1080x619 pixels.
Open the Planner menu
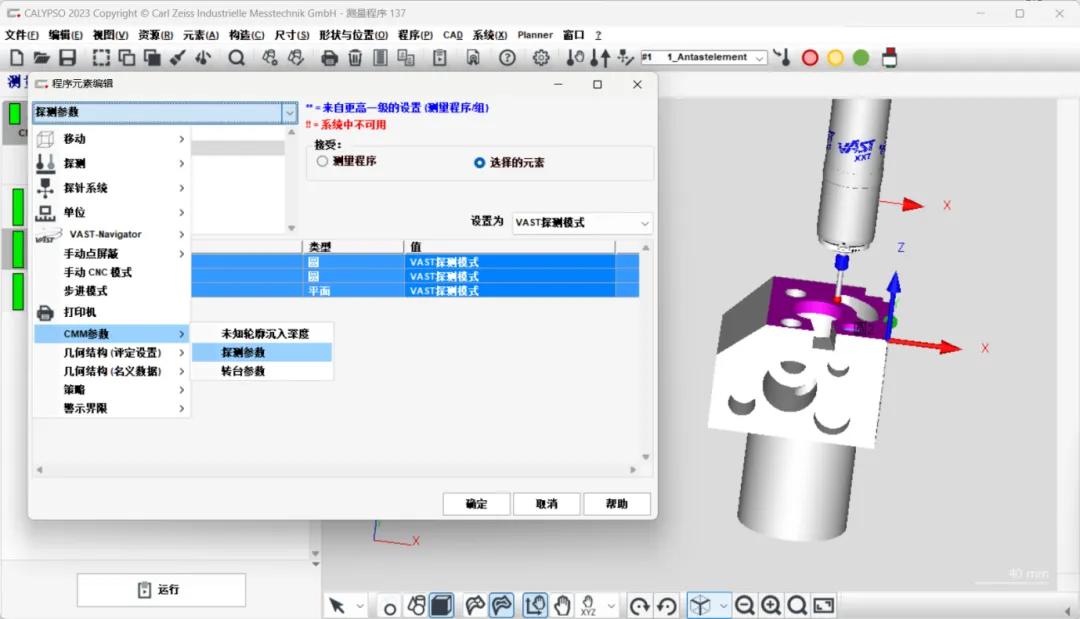coord(535,35)
